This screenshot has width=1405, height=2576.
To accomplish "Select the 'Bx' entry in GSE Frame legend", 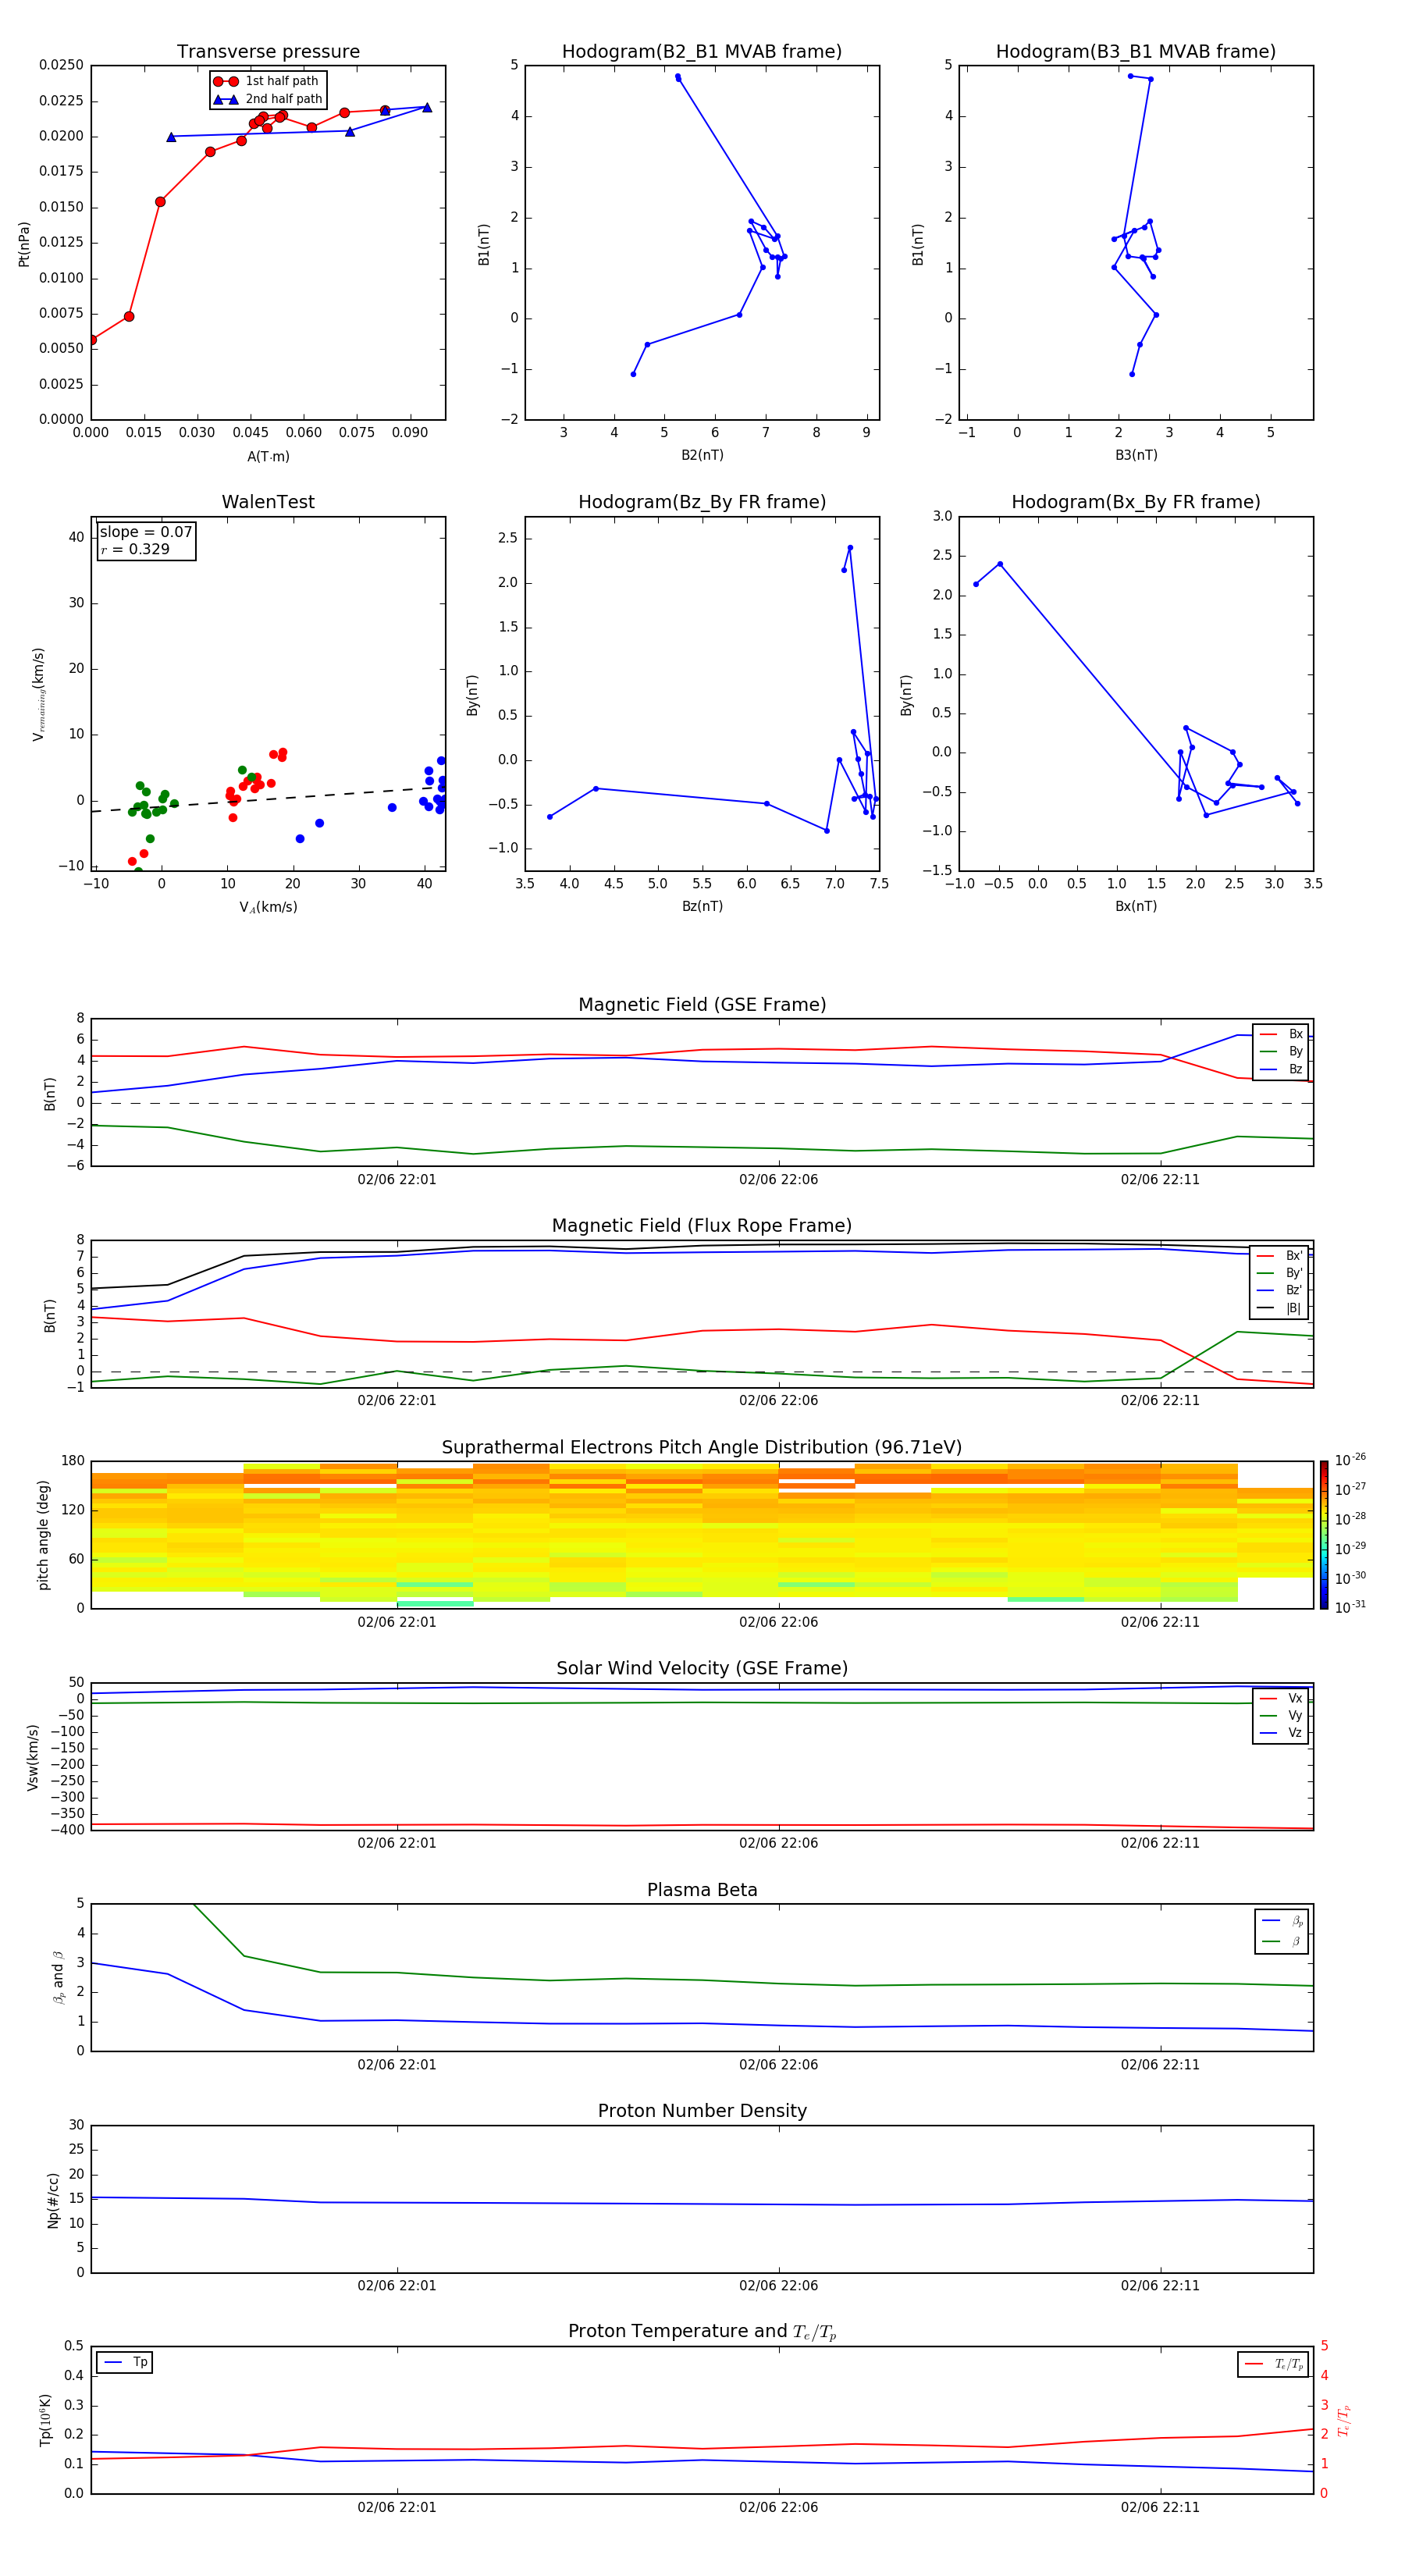I will click(x=1281, y=1034).
